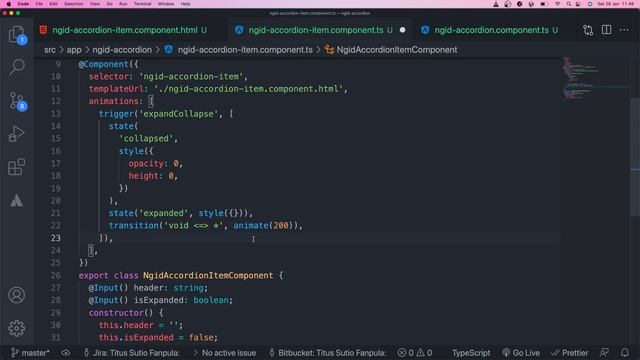Open the notifications bell
The height and width of the screenshot is (360, 640).
pyautogui.click(x=624, y=353)
